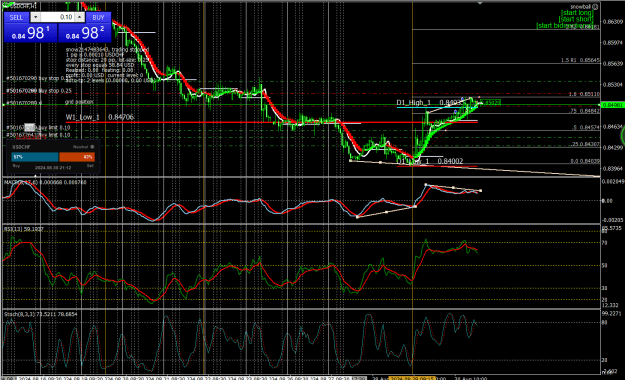The height and width of the screenshot is (380, 625).
Task: Click the highlighted date label on time axis
Action: coord(412,378)
